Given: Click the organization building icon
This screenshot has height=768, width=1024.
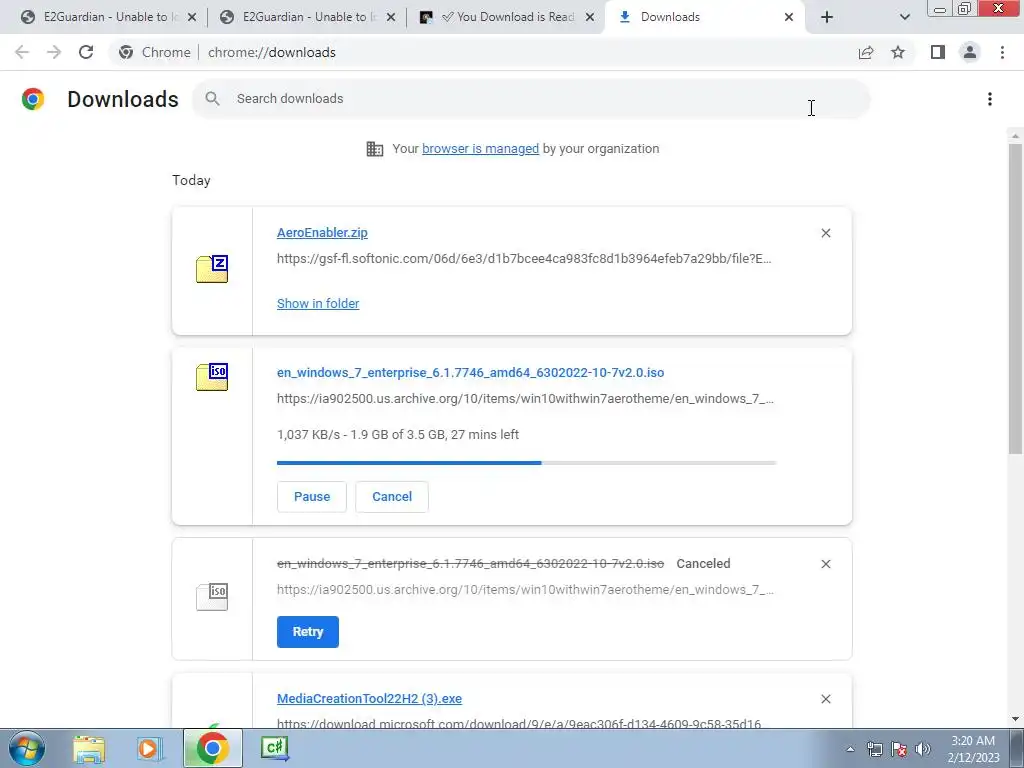Looking at the screenshot, I should [x=375, y=149].
